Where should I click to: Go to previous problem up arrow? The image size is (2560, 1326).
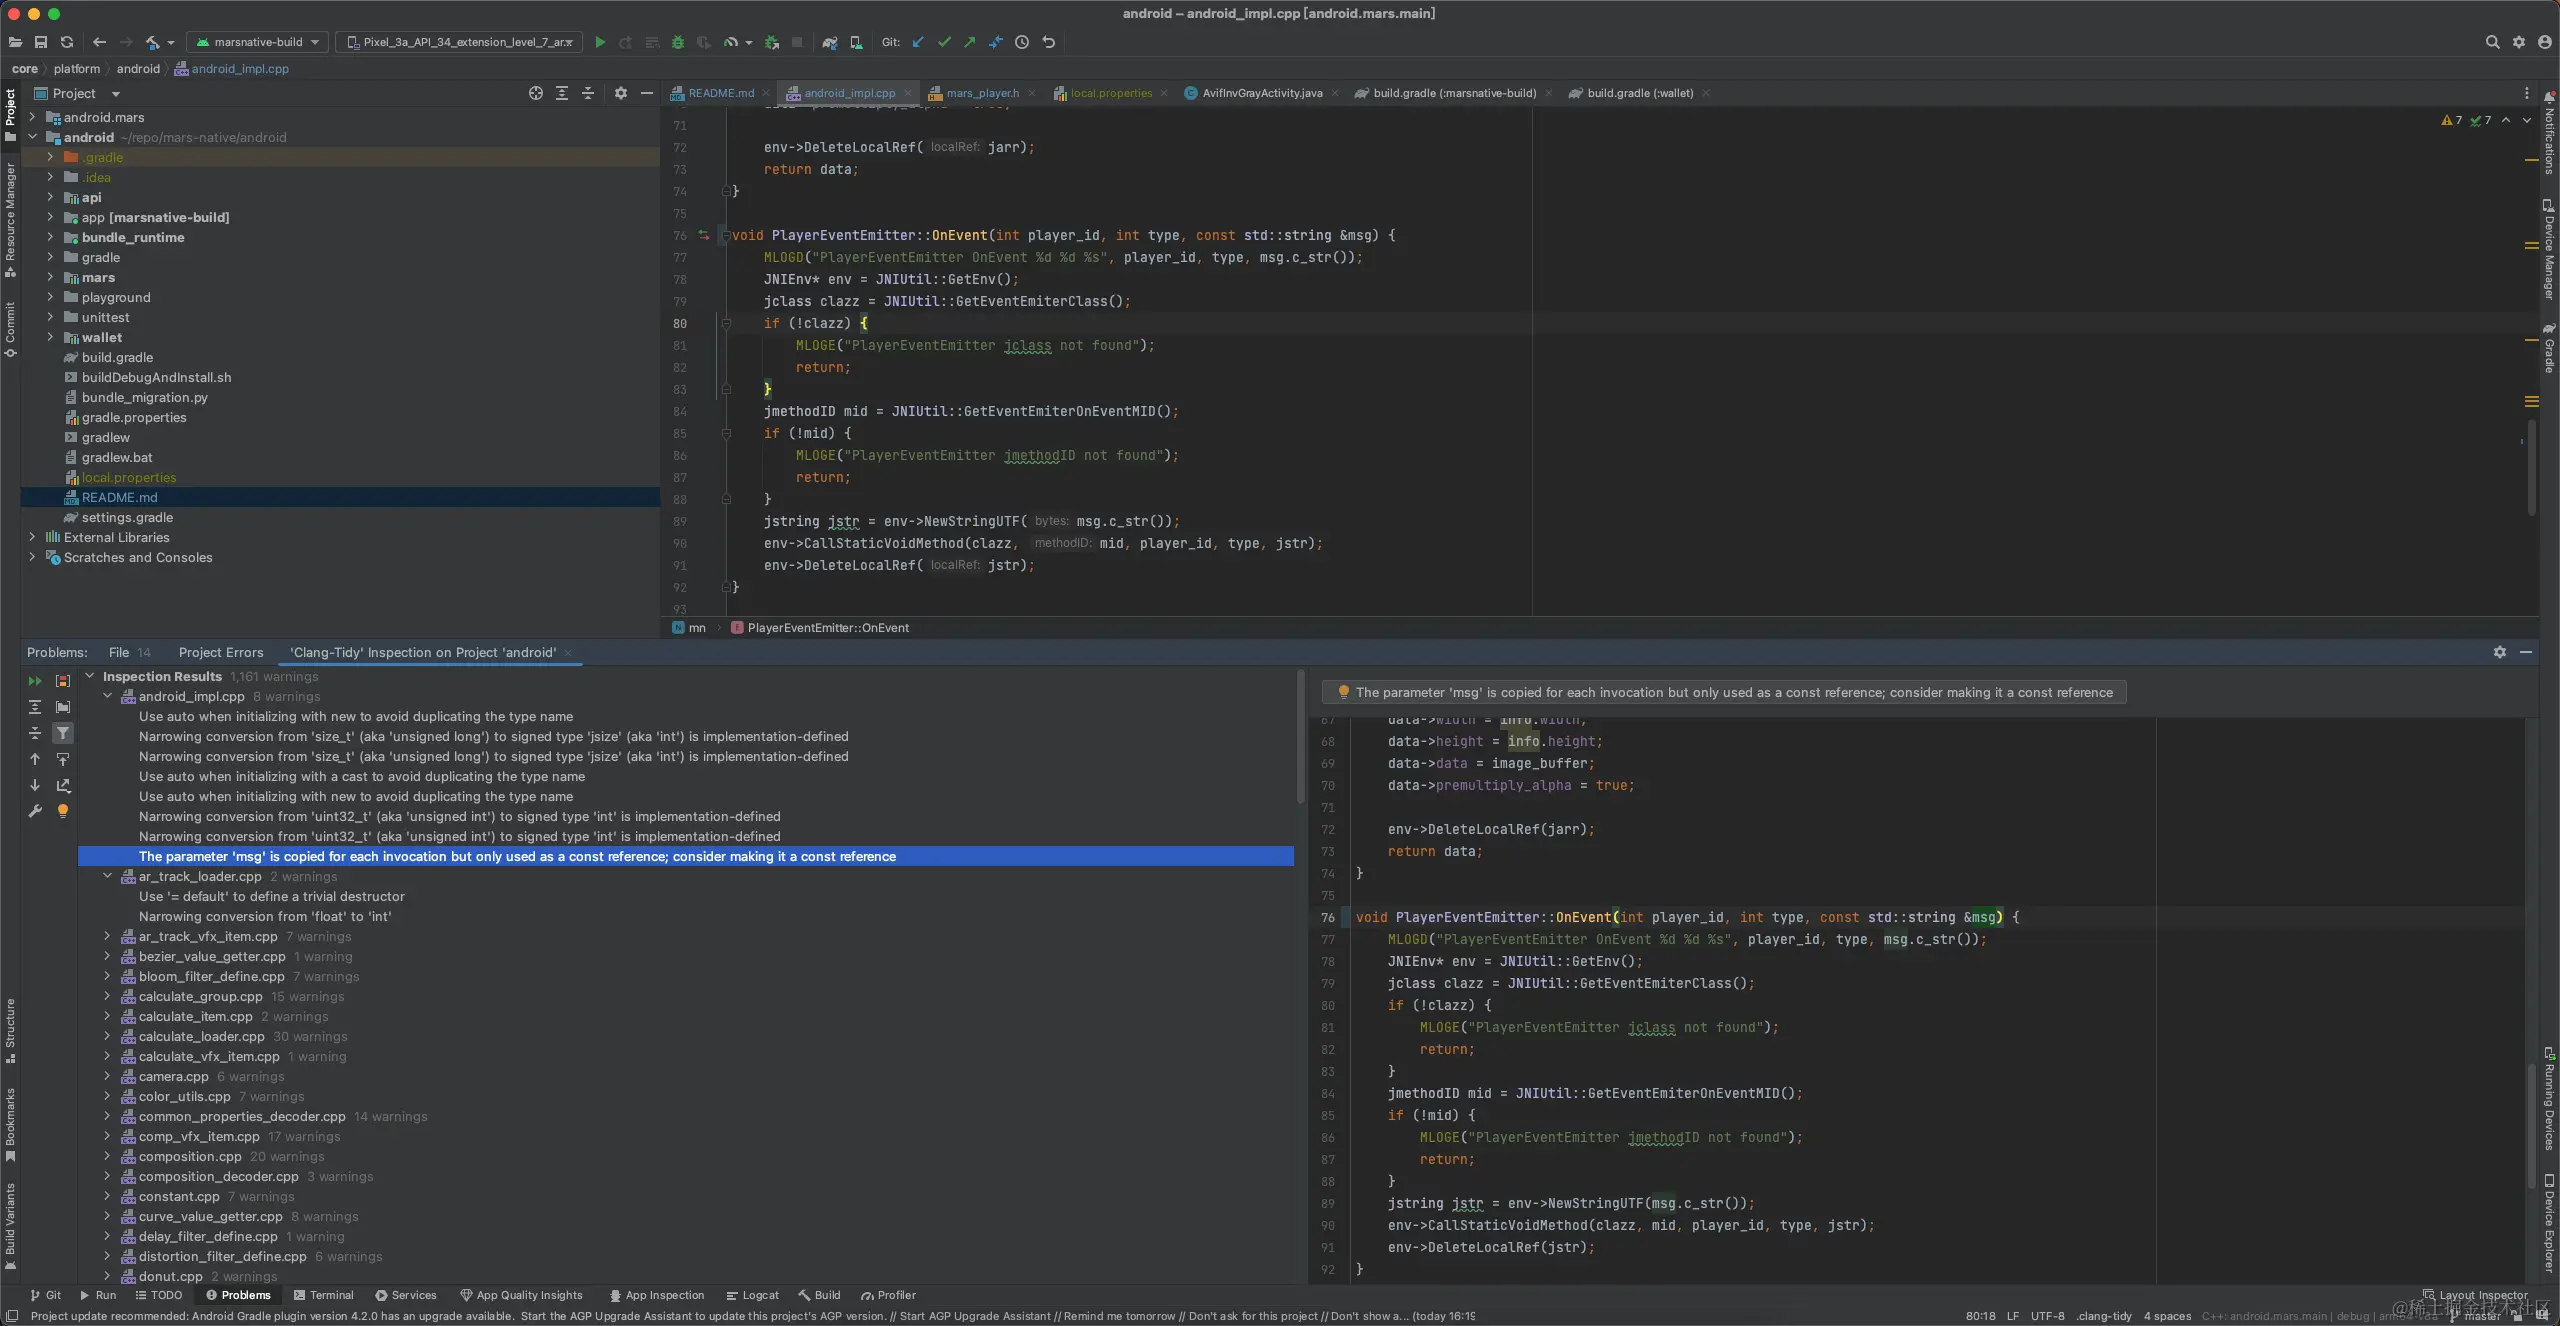[35, 759]
